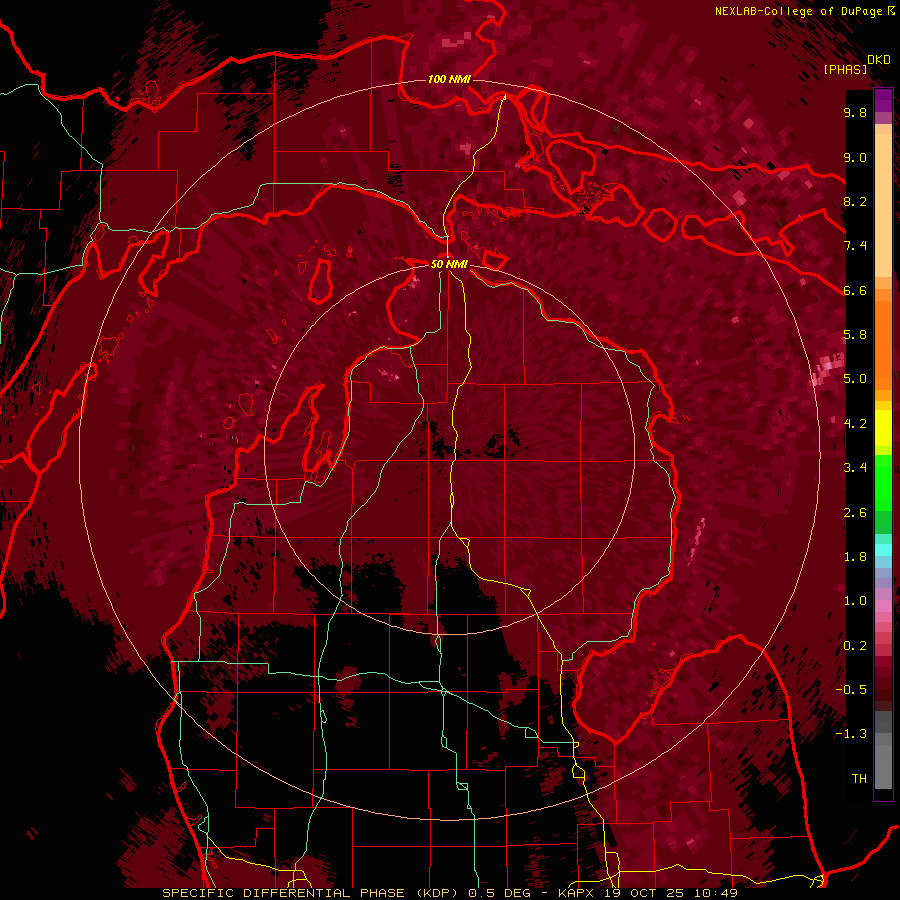
Task: Click the [PHAS] units label above color bar
Action: [845, 69]
